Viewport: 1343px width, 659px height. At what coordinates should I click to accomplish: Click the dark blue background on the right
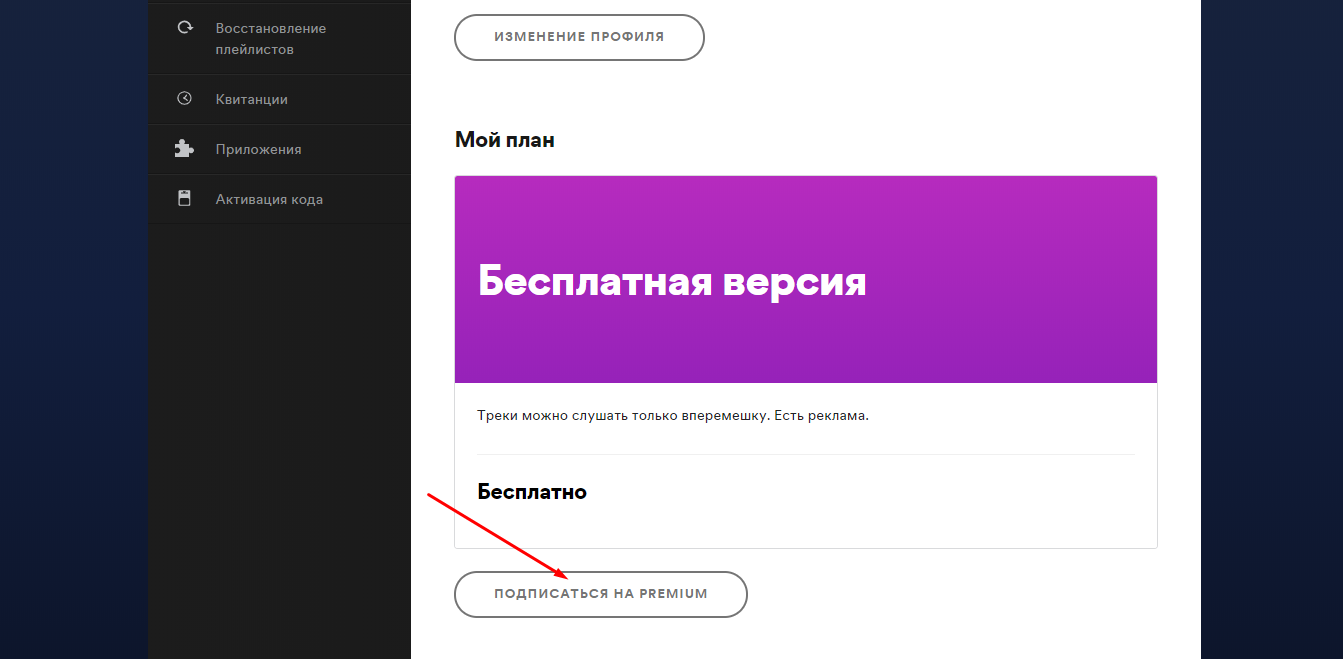(1270, 330)
